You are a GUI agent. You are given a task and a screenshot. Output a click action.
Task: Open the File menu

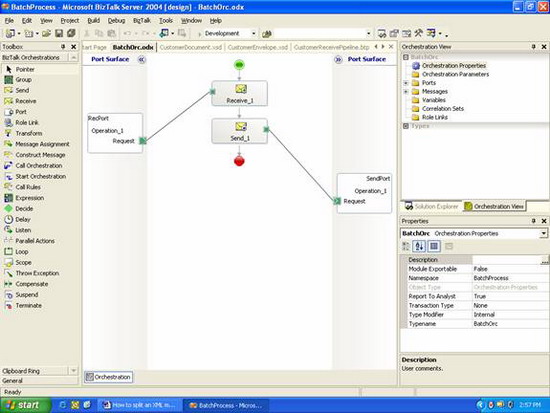tap(9, 21)
